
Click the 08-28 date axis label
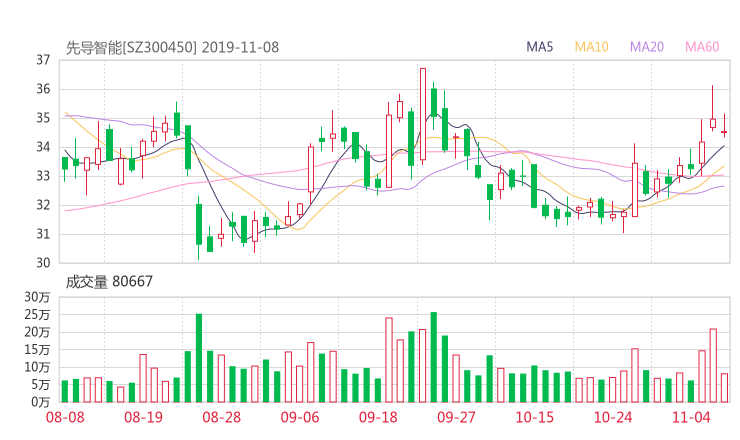[x=221, y=417]
